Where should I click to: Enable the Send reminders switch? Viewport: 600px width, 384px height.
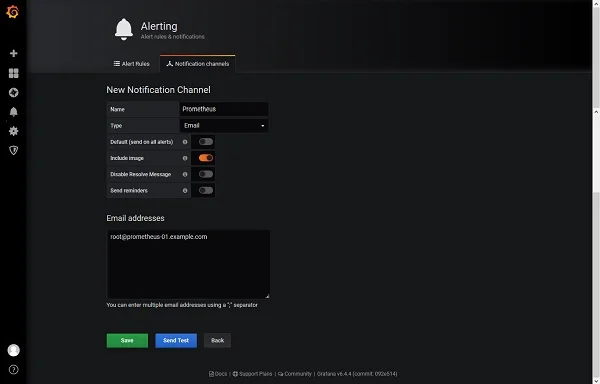coord(206,190)
